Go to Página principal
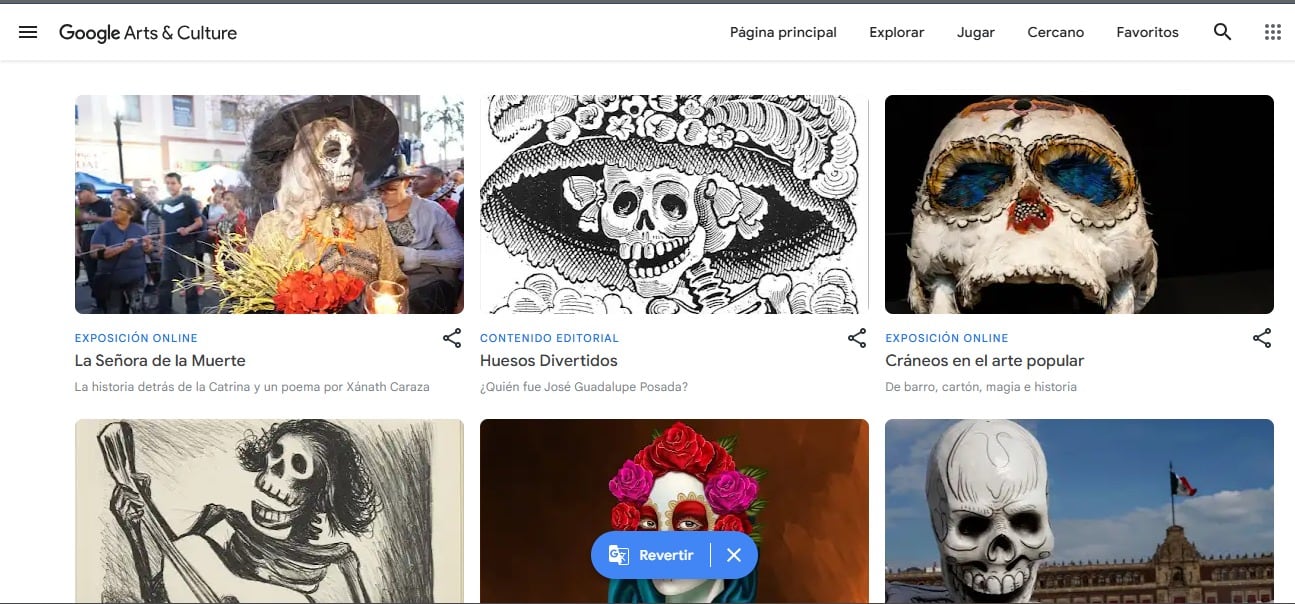 (783, 32)
